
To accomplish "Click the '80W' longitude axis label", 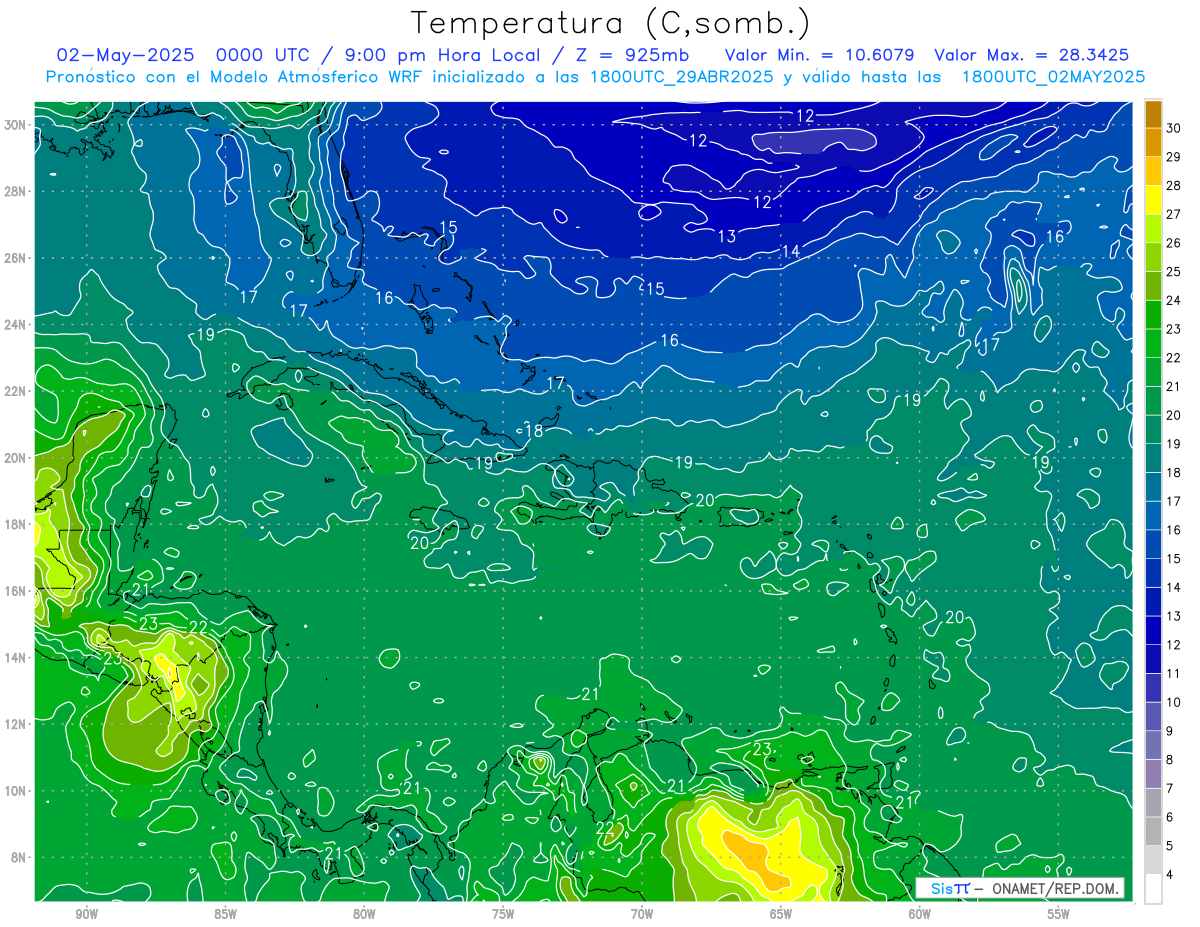I will 364,914.
